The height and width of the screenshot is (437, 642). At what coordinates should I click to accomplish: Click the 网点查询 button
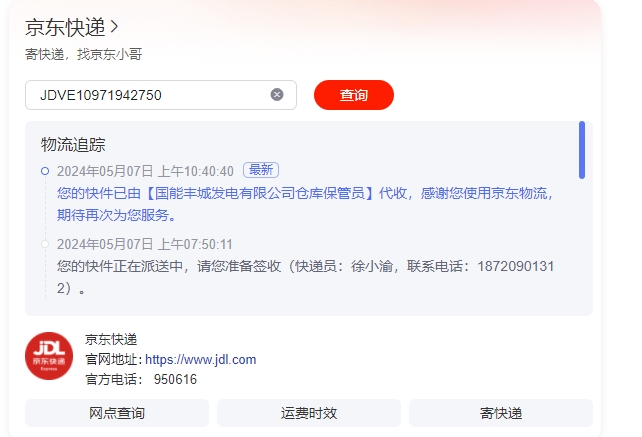pos(117,413)
